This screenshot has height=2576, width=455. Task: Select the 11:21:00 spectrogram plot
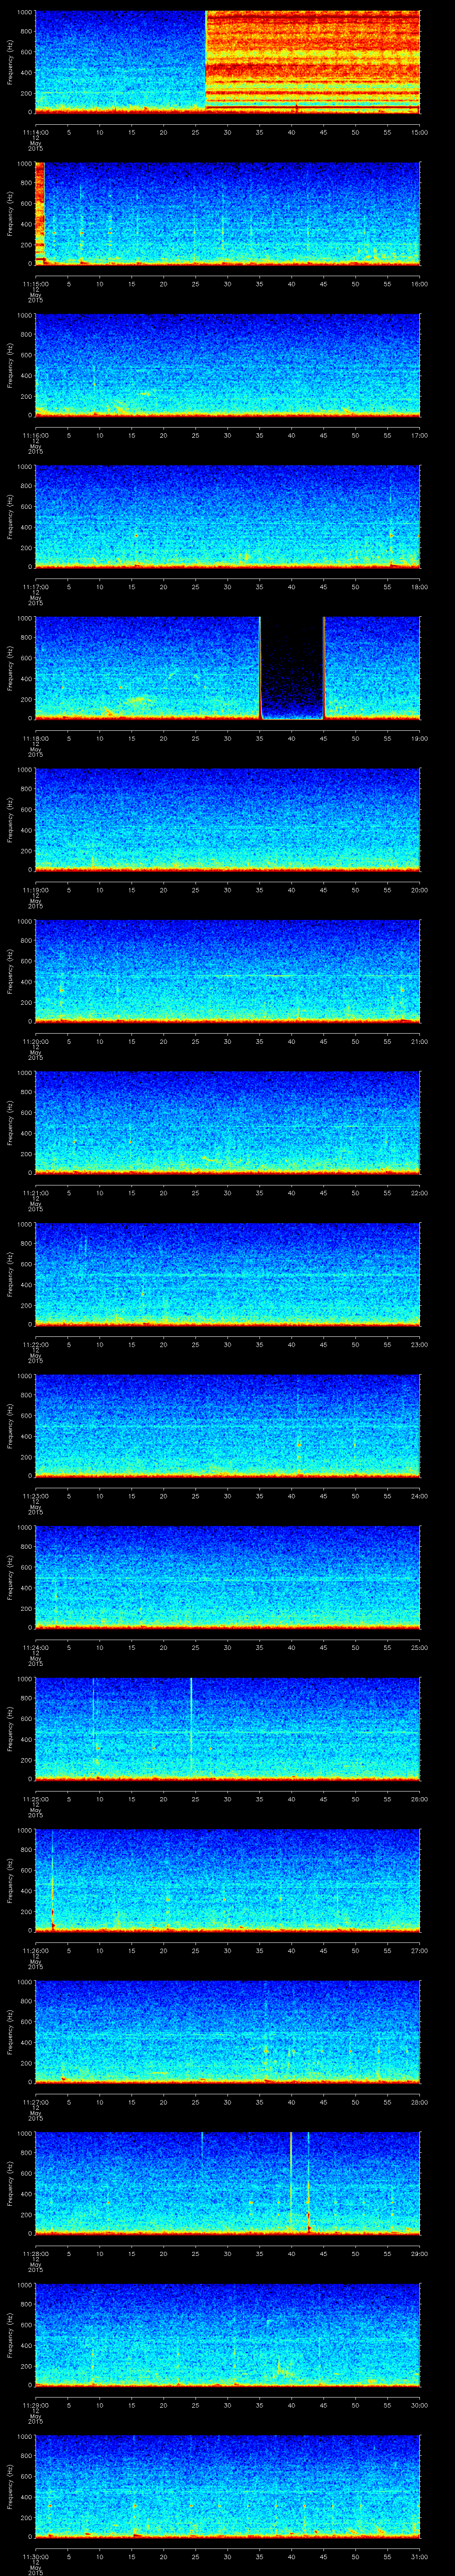[x=227, y=1122]
